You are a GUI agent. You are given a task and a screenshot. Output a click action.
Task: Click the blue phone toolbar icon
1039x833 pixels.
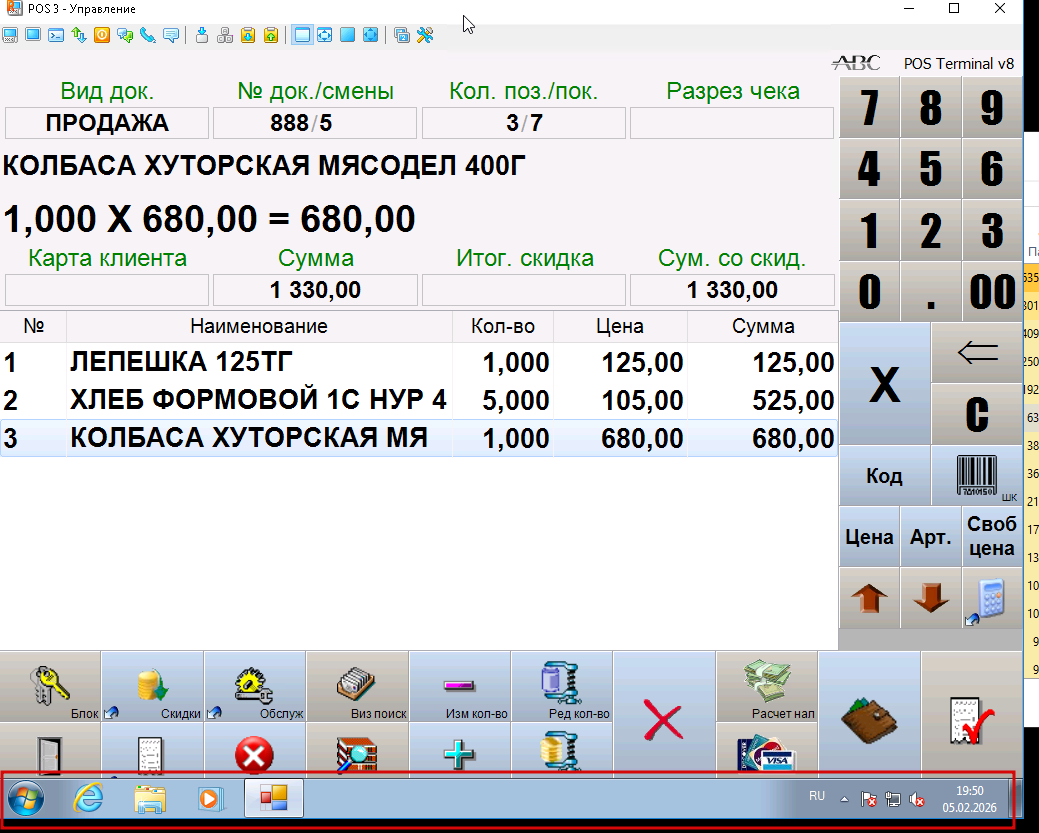(x=148, y=35)
